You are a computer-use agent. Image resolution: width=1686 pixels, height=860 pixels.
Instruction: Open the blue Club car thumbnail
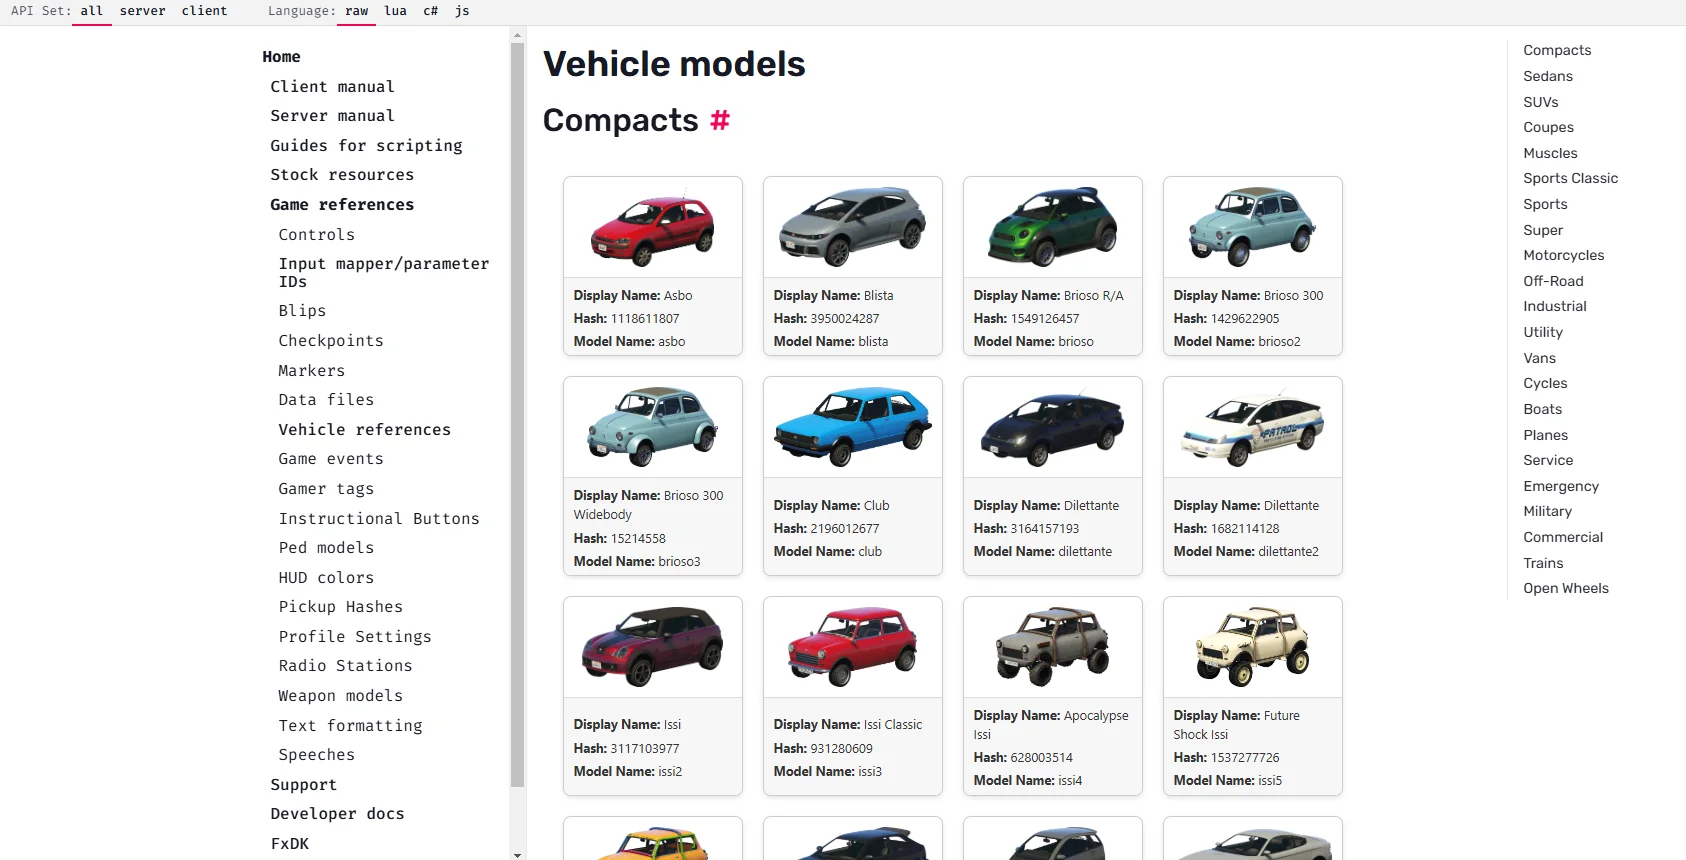pyautogui.click(x=852, y=428)
